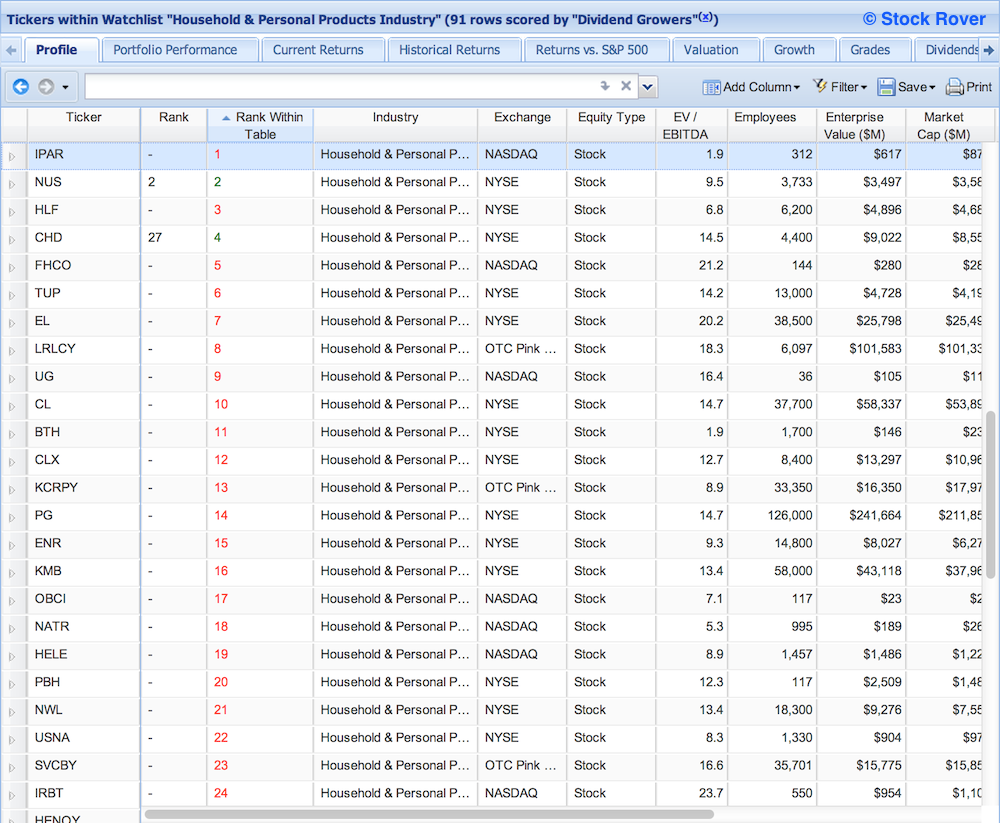Select the UG ticker cell
Viewport: 1000px width, 823px height.
pos(84,376)
